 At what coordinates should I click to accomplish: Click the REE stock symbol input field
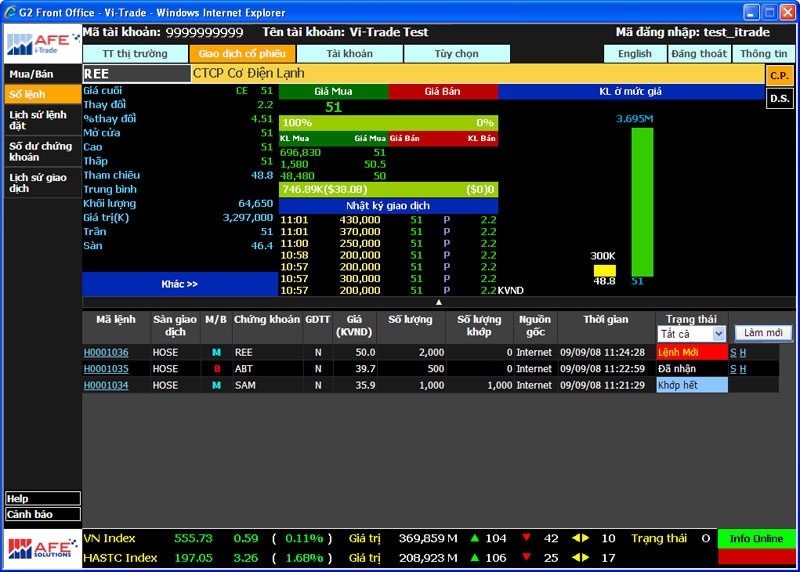click(x=136, y=73)
